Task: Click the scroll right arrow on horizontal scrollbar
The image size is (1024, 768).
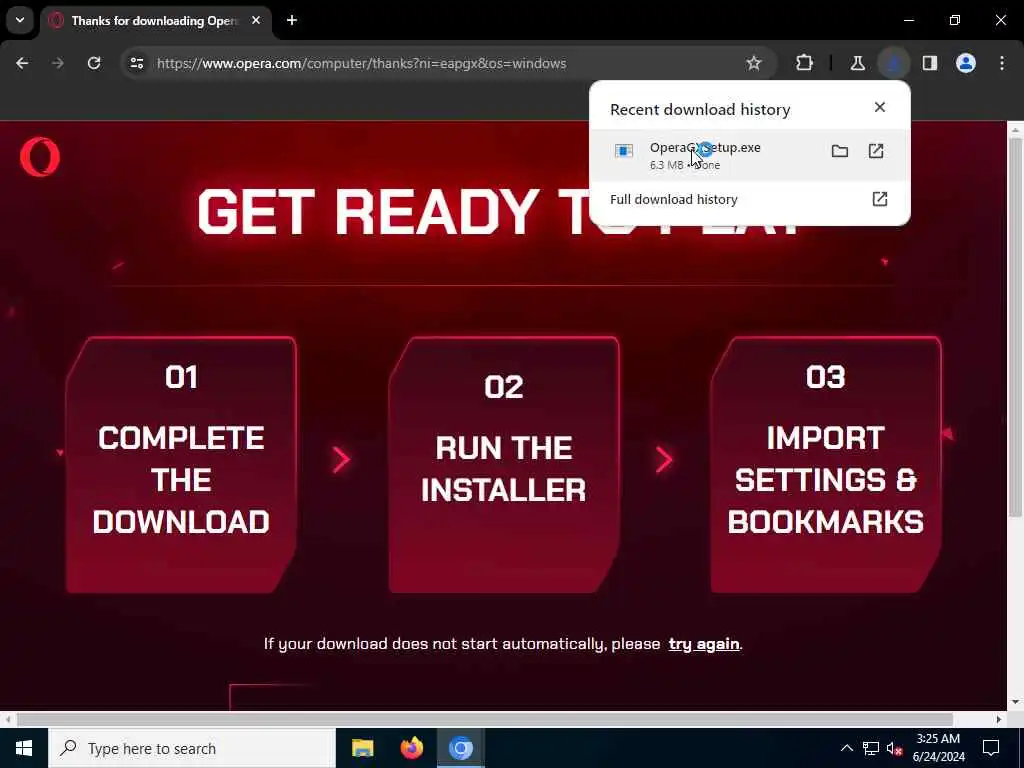Action: click(x=999, y=719)
